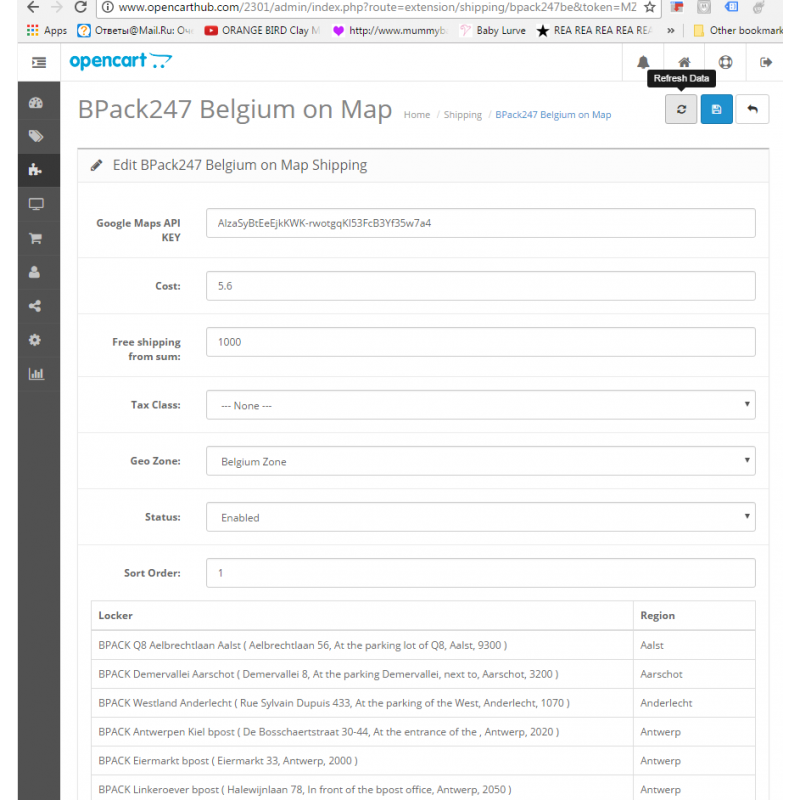Open the ORANGE BIRD Clay bookmark
Viewport: 800px width, 800px height.
tap(262, 31)
